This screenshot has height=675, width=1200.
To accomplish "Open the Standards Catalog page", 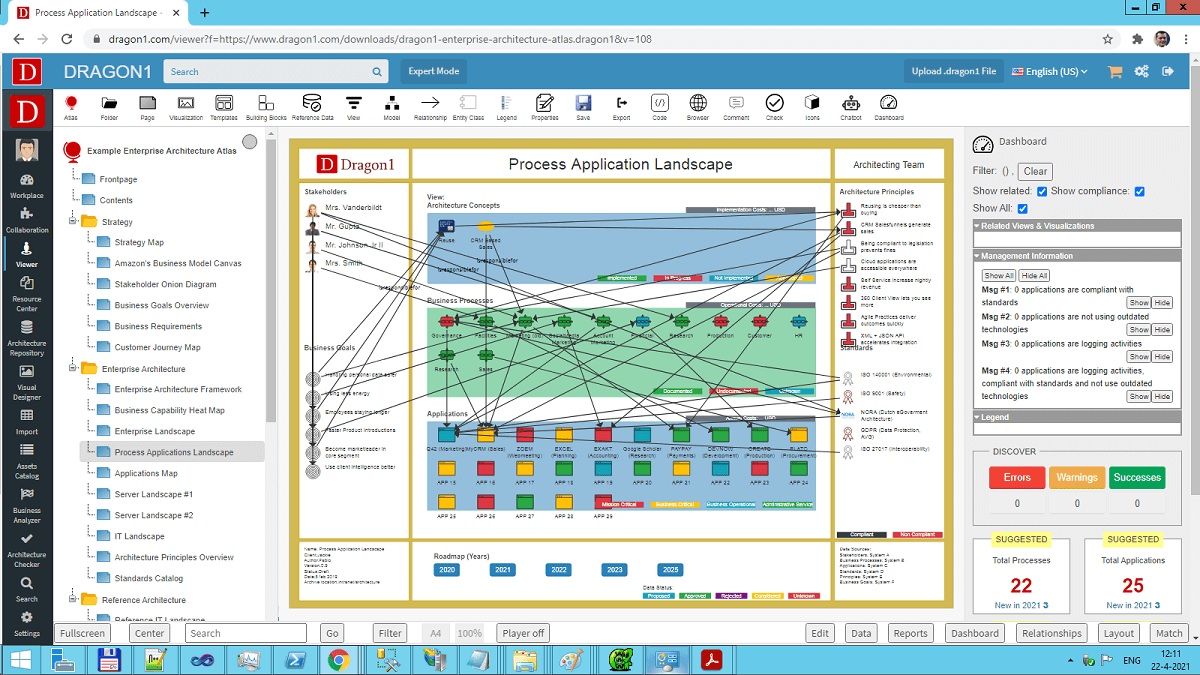I will pos(149,578).
